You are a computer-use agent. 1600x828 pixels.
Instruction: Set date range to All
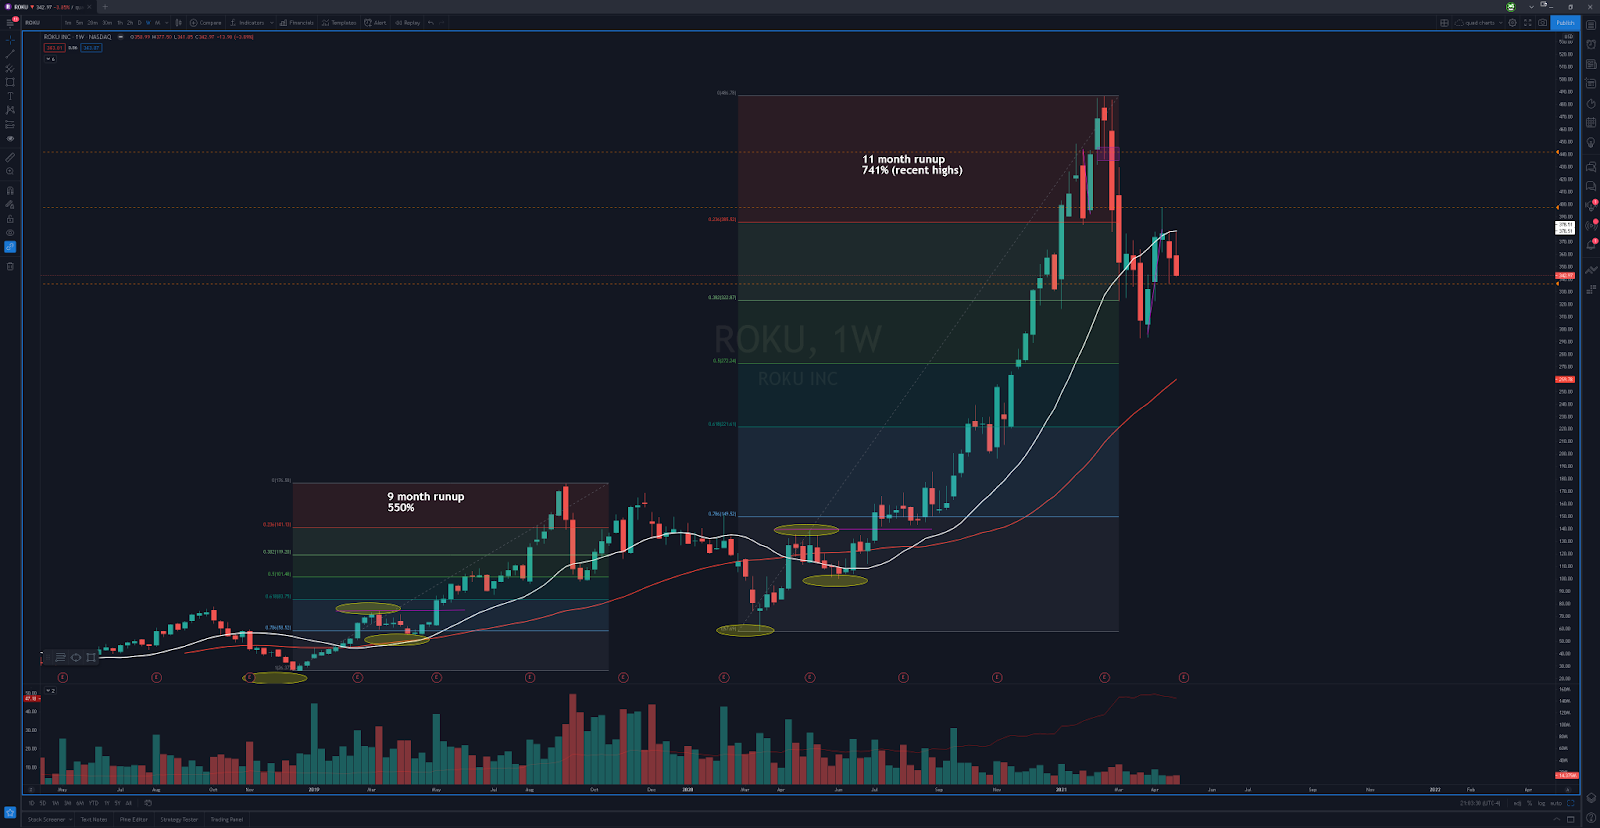(129, 803)
